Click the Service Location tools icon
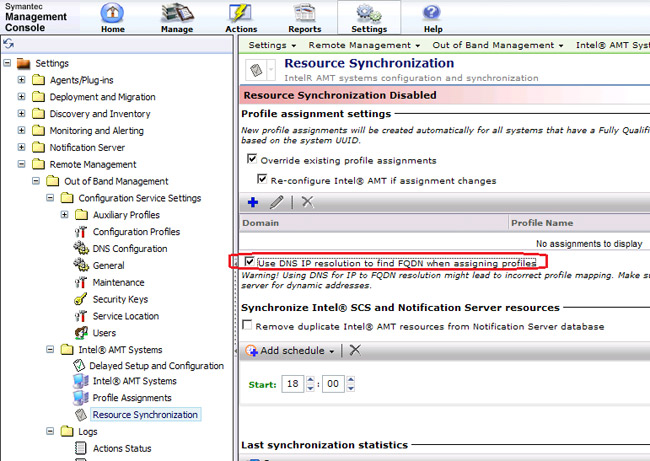Screen dimensions: 650x461 [80, 316]
